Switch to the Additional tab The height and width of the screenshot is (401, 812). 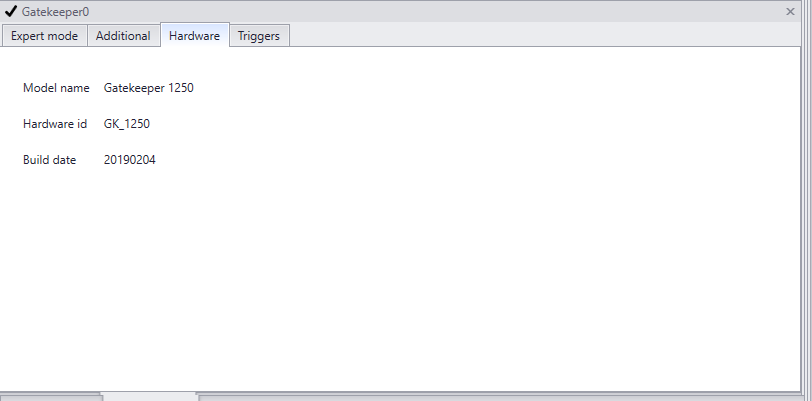(x=123, y=36)
